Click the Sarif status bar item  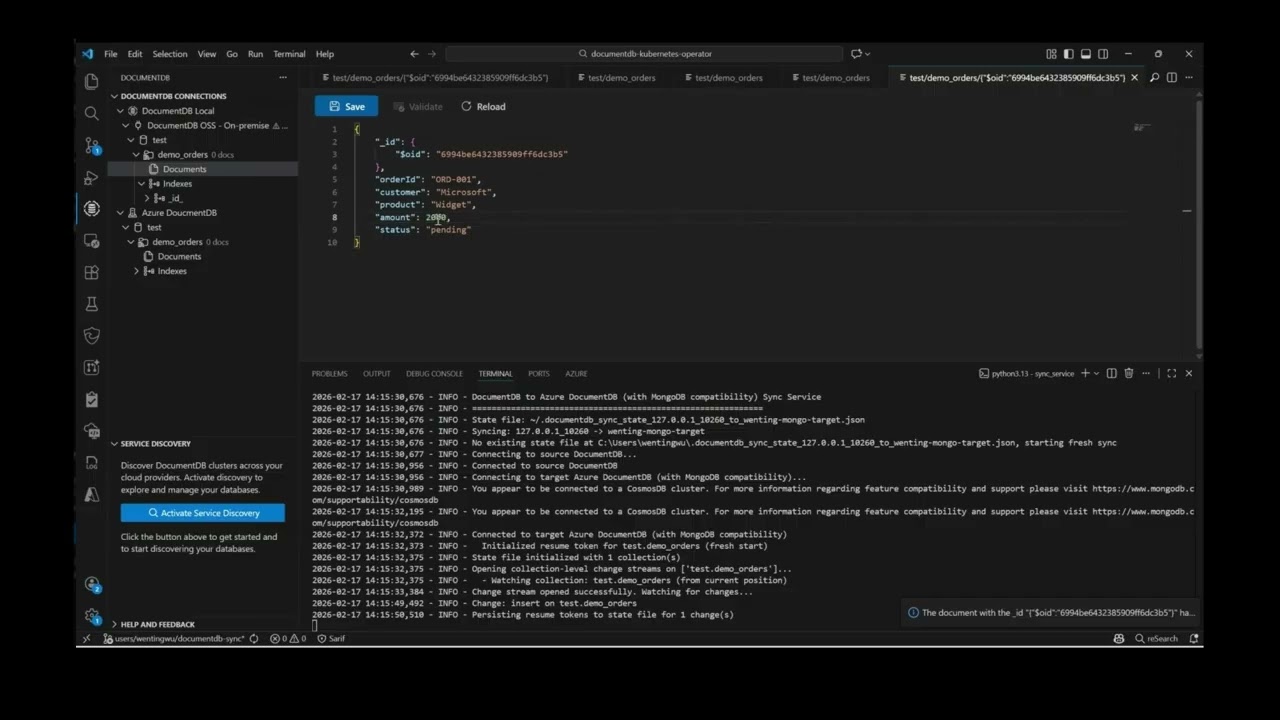331,638
